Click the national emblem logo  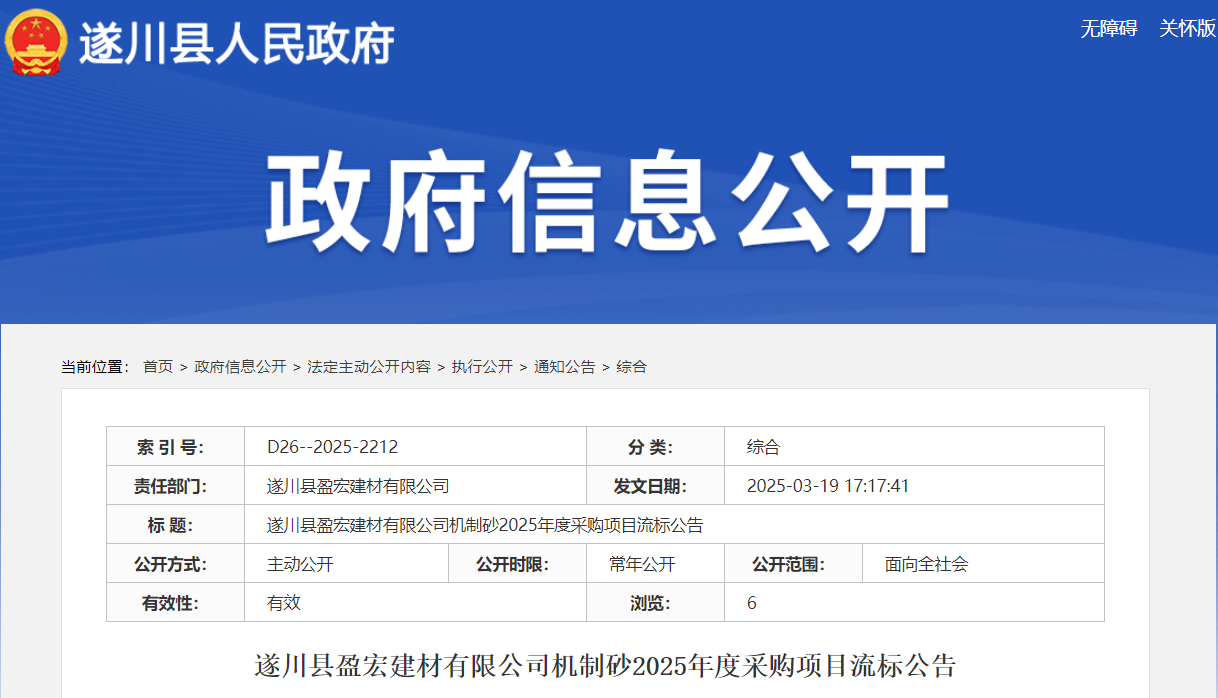click(36, 42)
